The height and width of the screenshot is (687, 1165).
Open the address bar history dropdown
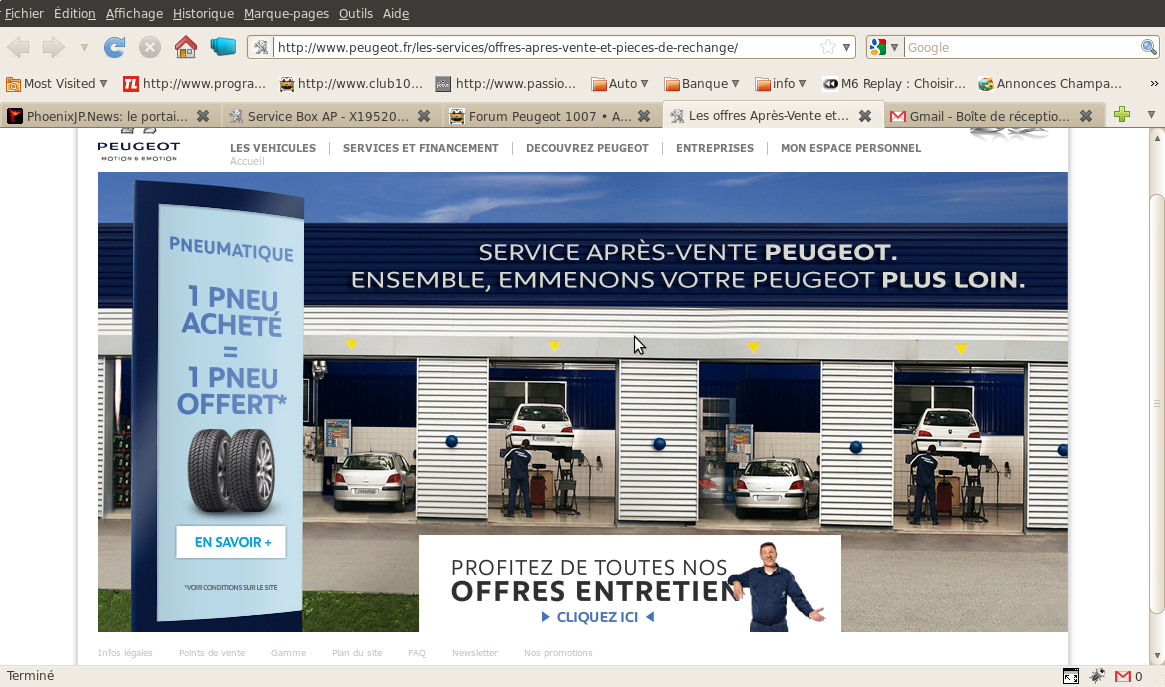[846, 48]
